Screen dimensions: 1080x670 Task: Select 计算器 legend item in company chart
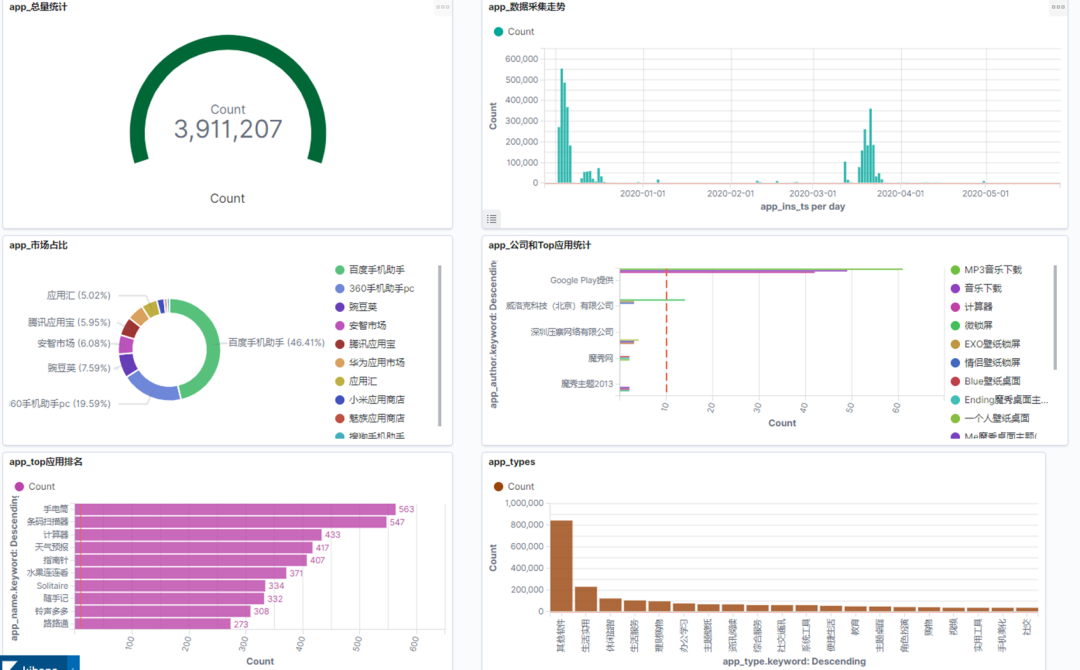coord(972,307)
